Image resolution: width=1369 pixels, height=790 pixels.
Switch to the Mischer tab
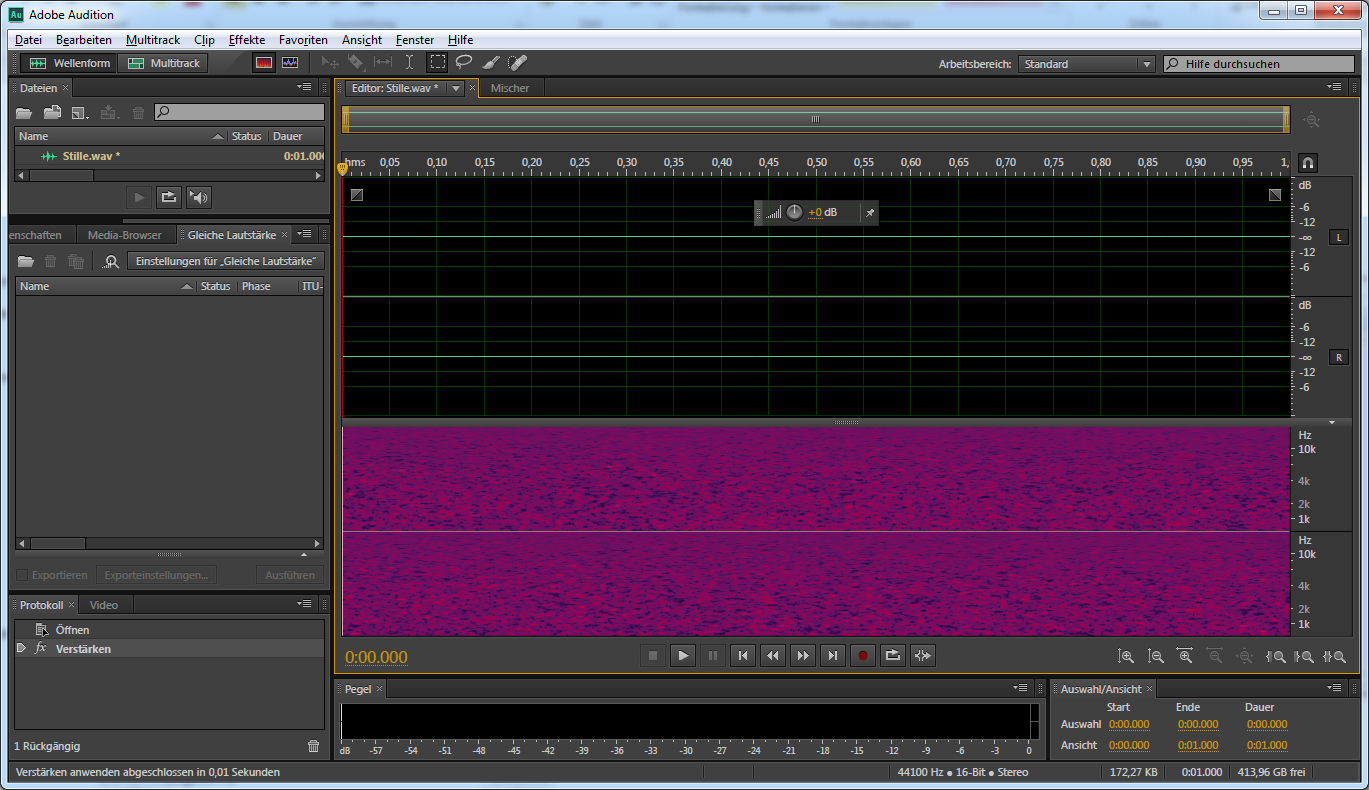tap(510, 88)
